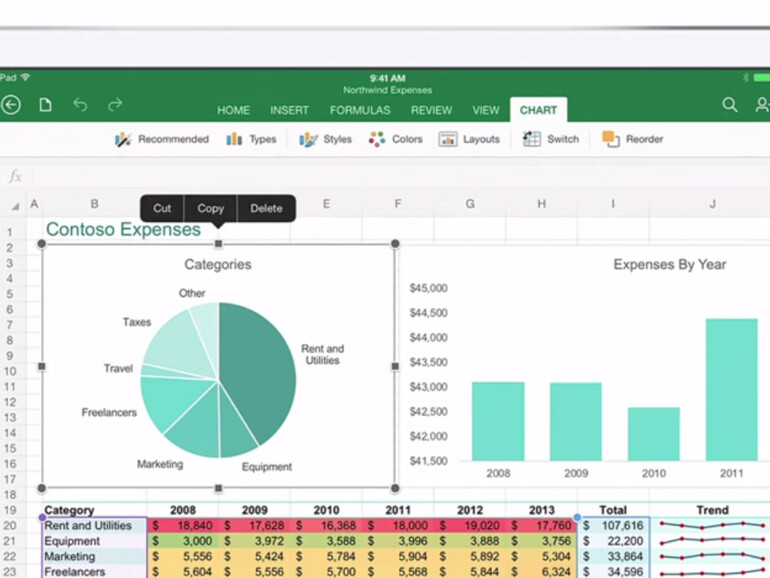The height and width of the screenshot is (578, 770).
Task: Select column F header
Action: coord(398,204)
